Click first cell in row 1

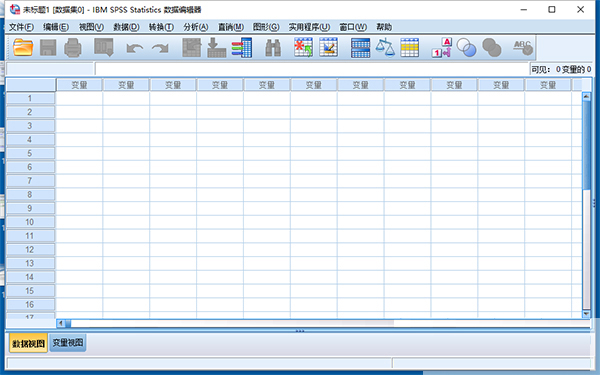79,98
